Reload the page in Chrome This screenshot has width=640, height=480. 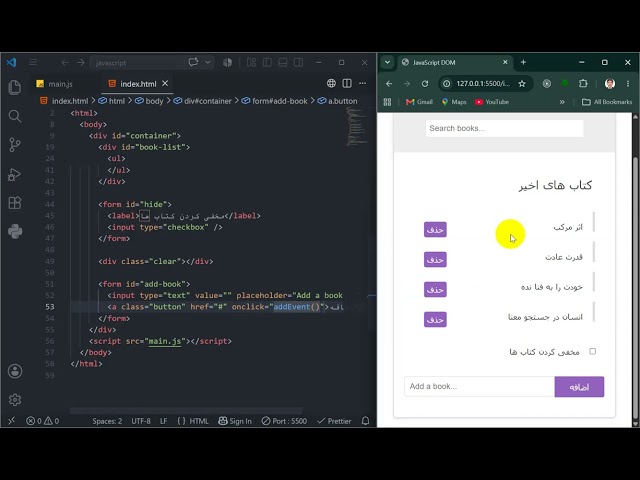pyautogui.click(x=425, y=84)
